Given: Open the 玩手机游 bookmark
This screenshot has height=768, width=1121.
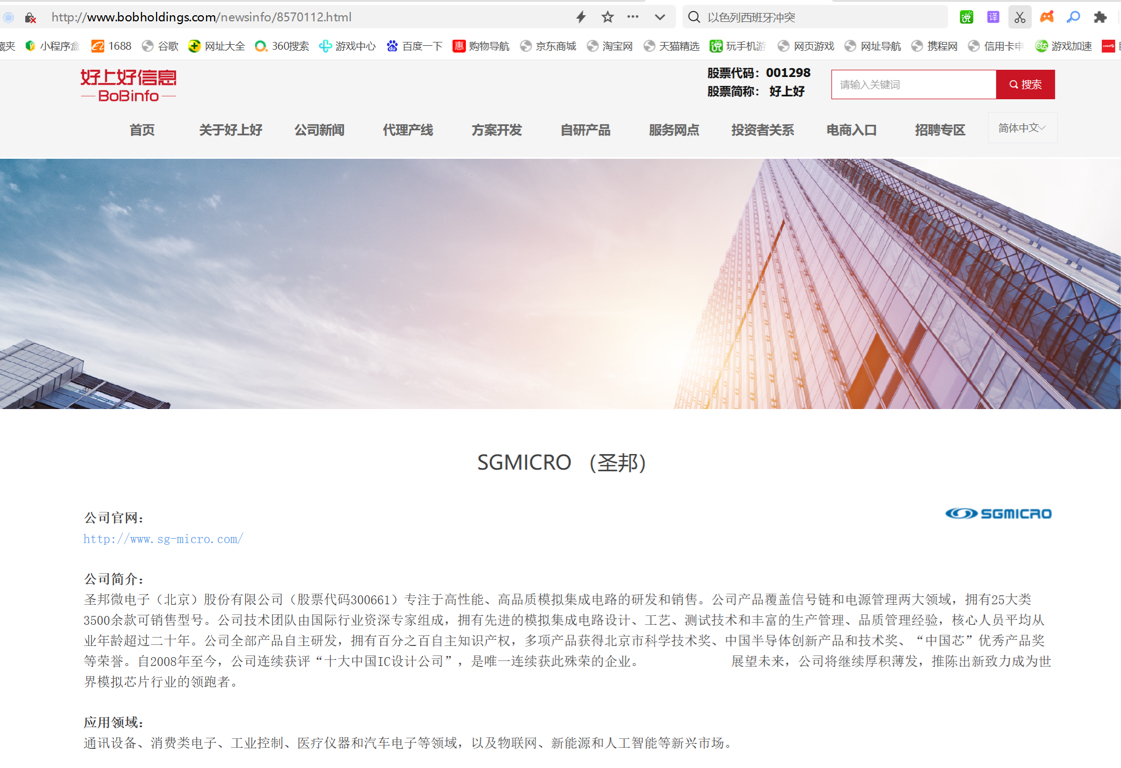Looking at the screenshot, I should pyautogui.click(x=738, y=46).
